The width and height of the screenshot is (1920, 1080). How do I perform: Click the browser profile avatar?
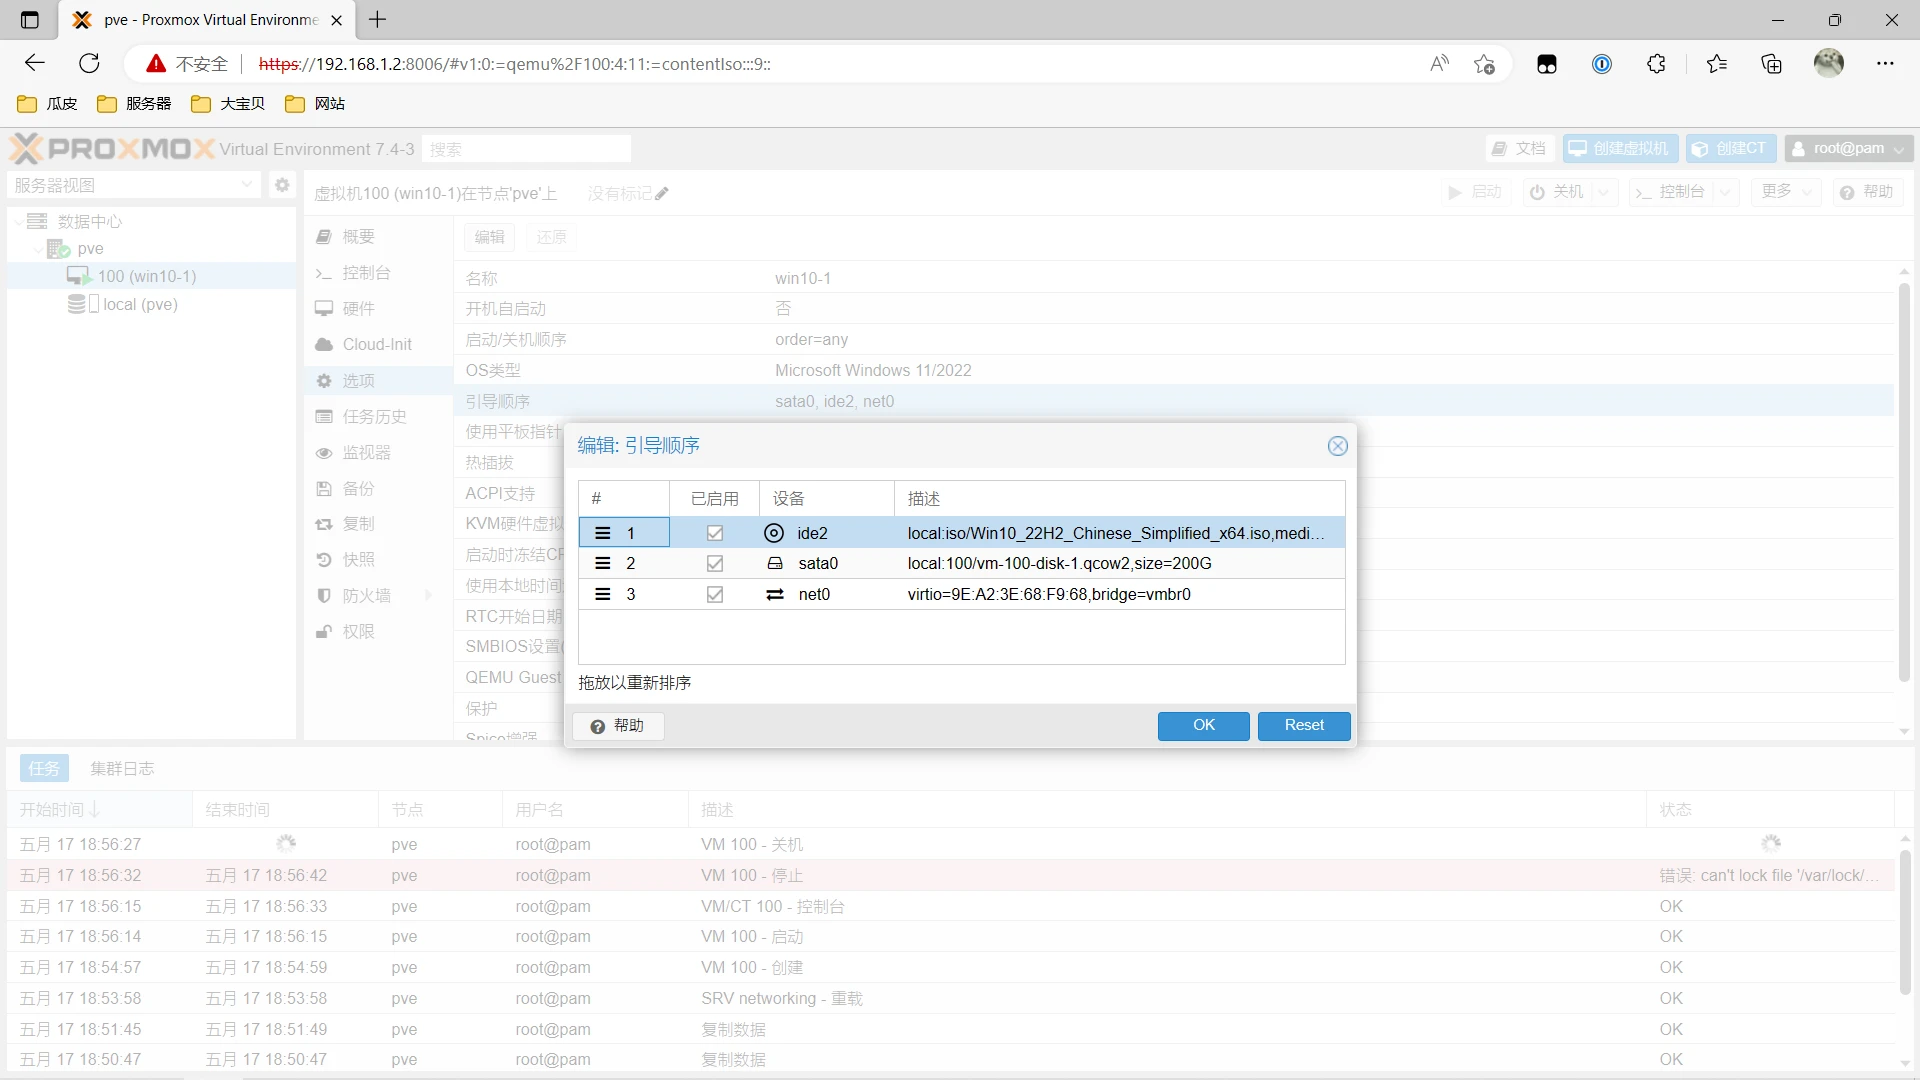1829,63
